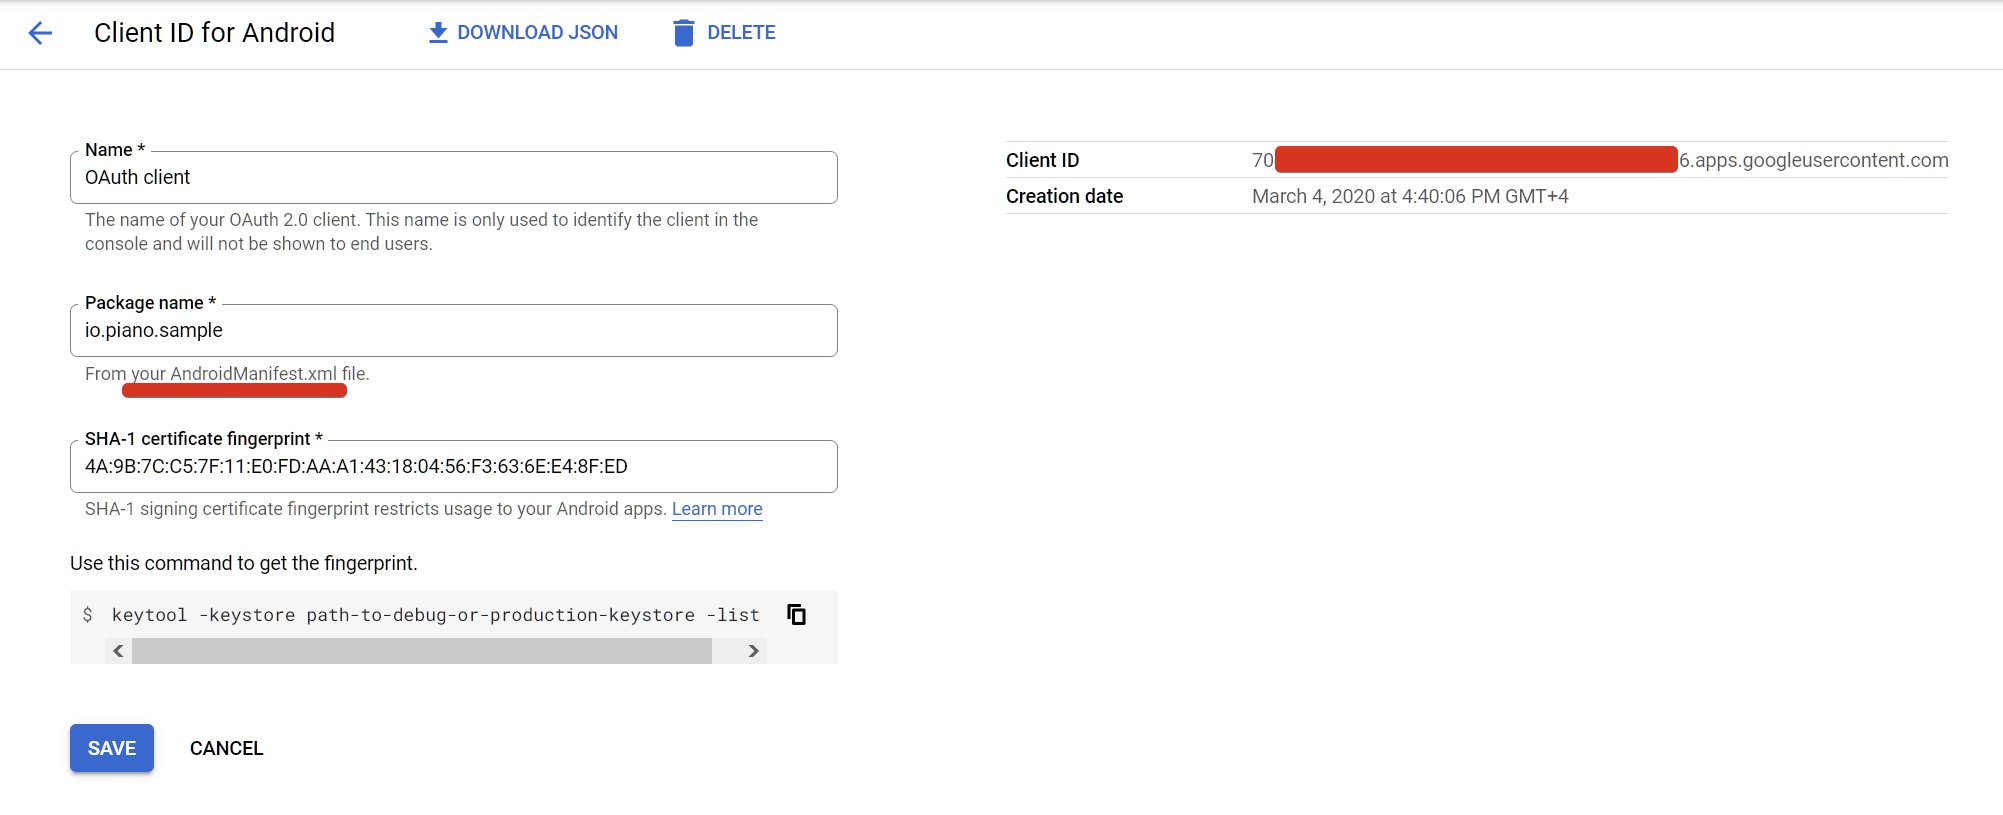Click into the Package name field

pos(454,330)
